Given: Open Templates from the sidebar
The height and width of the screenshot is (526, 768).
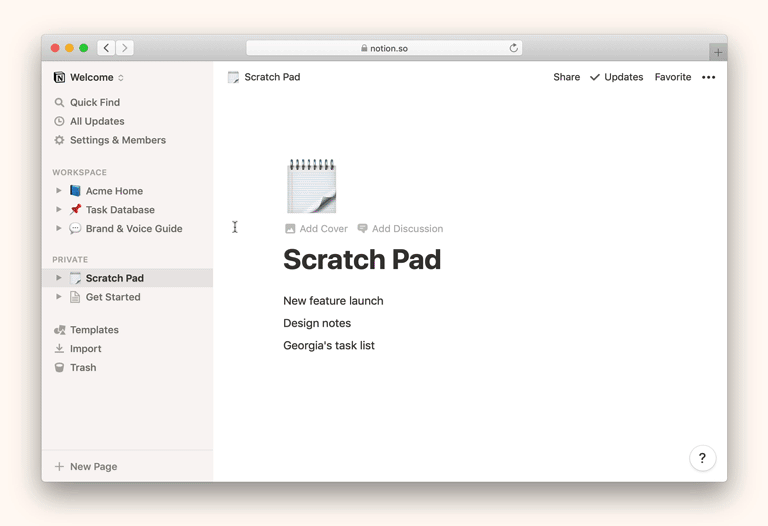Looking at the screenshot, I should coord(93,329).
